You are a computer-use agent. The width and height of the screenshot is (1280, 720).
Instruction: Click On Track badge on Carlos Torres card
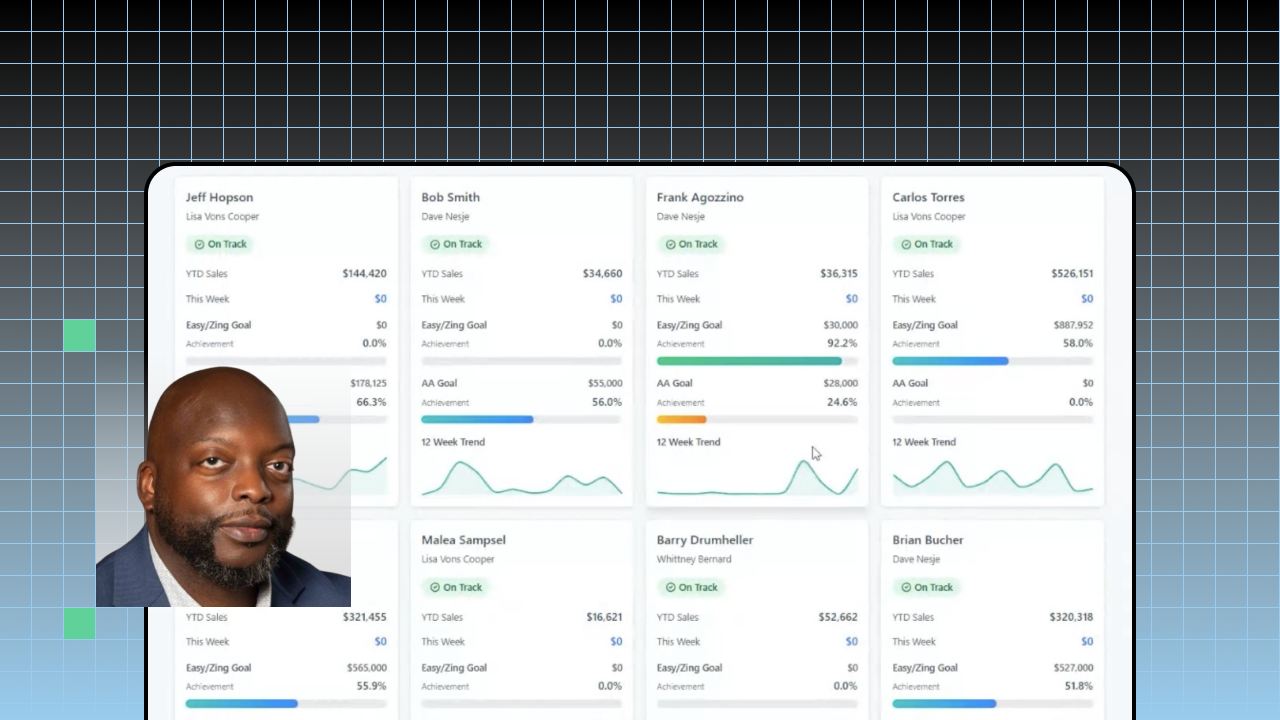pos(927,244)
